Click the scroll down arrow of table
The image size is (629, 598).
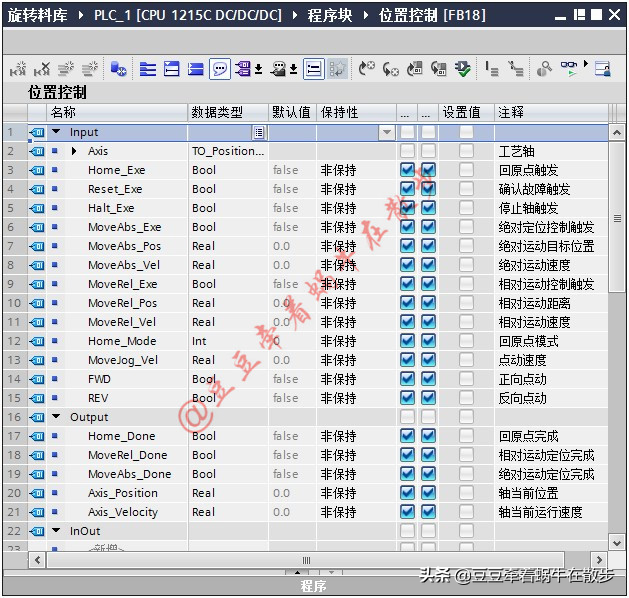(x=617, y=543)
